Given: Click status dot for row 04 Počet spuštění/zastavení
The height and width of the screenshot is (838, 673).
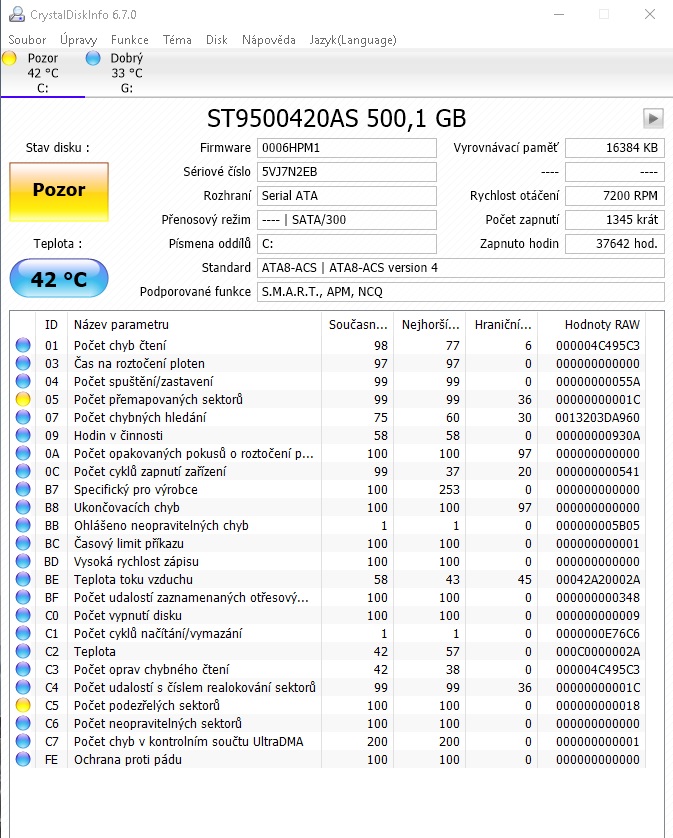Looking at the screenshot, I should pos(23,381).
